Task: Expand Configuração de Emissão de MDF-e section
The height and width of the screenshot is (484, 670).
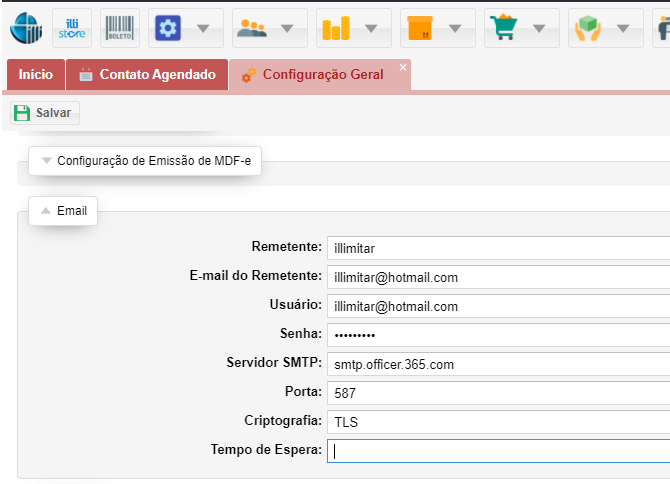Action: (x=145, y=160)
